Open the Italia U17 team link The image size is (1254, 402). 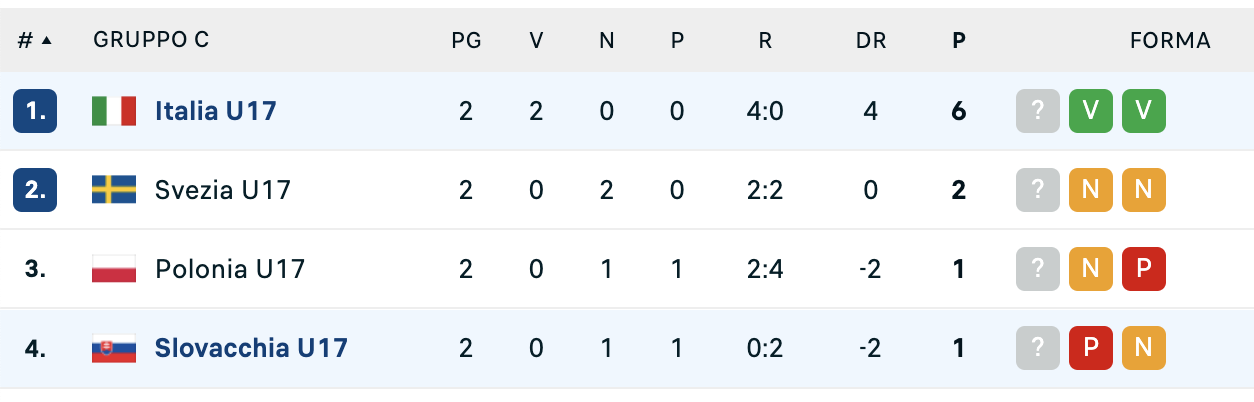point(215,111)
